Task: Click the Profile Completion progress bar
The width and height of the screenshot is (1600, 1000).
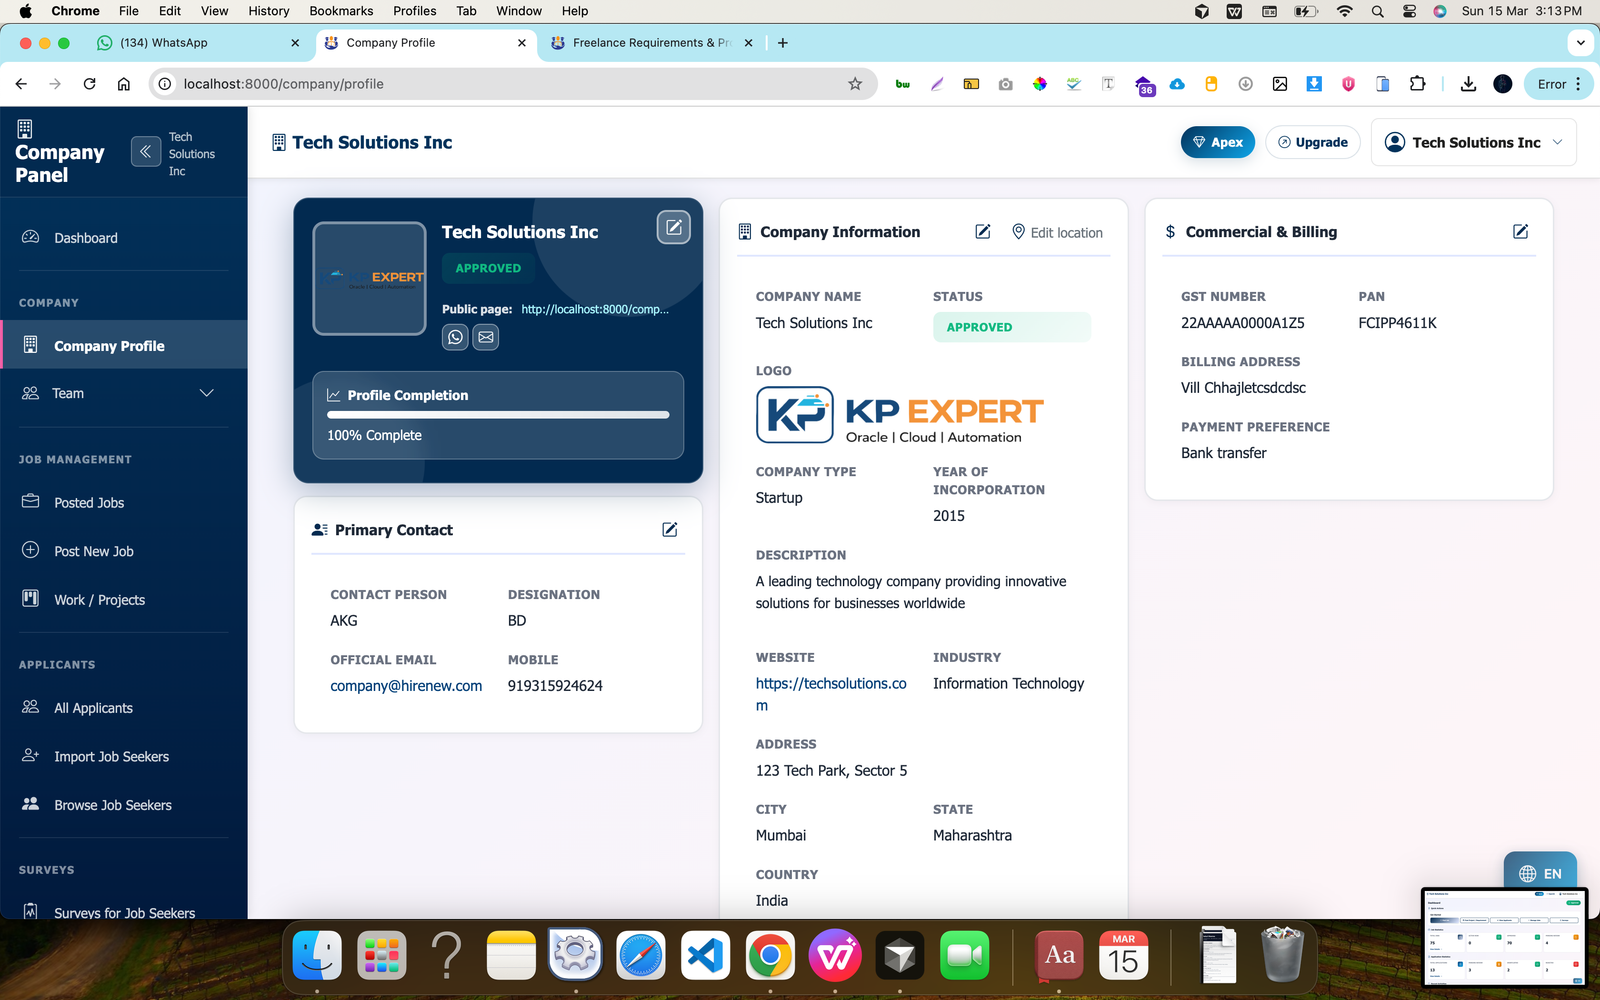Action: [x=498, y=414]
